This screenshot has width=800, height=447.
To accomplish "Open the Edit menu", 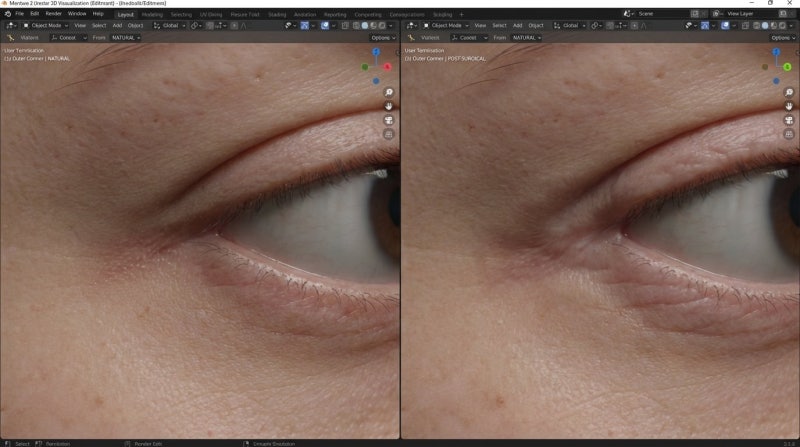I will click(x=35, y=14).
